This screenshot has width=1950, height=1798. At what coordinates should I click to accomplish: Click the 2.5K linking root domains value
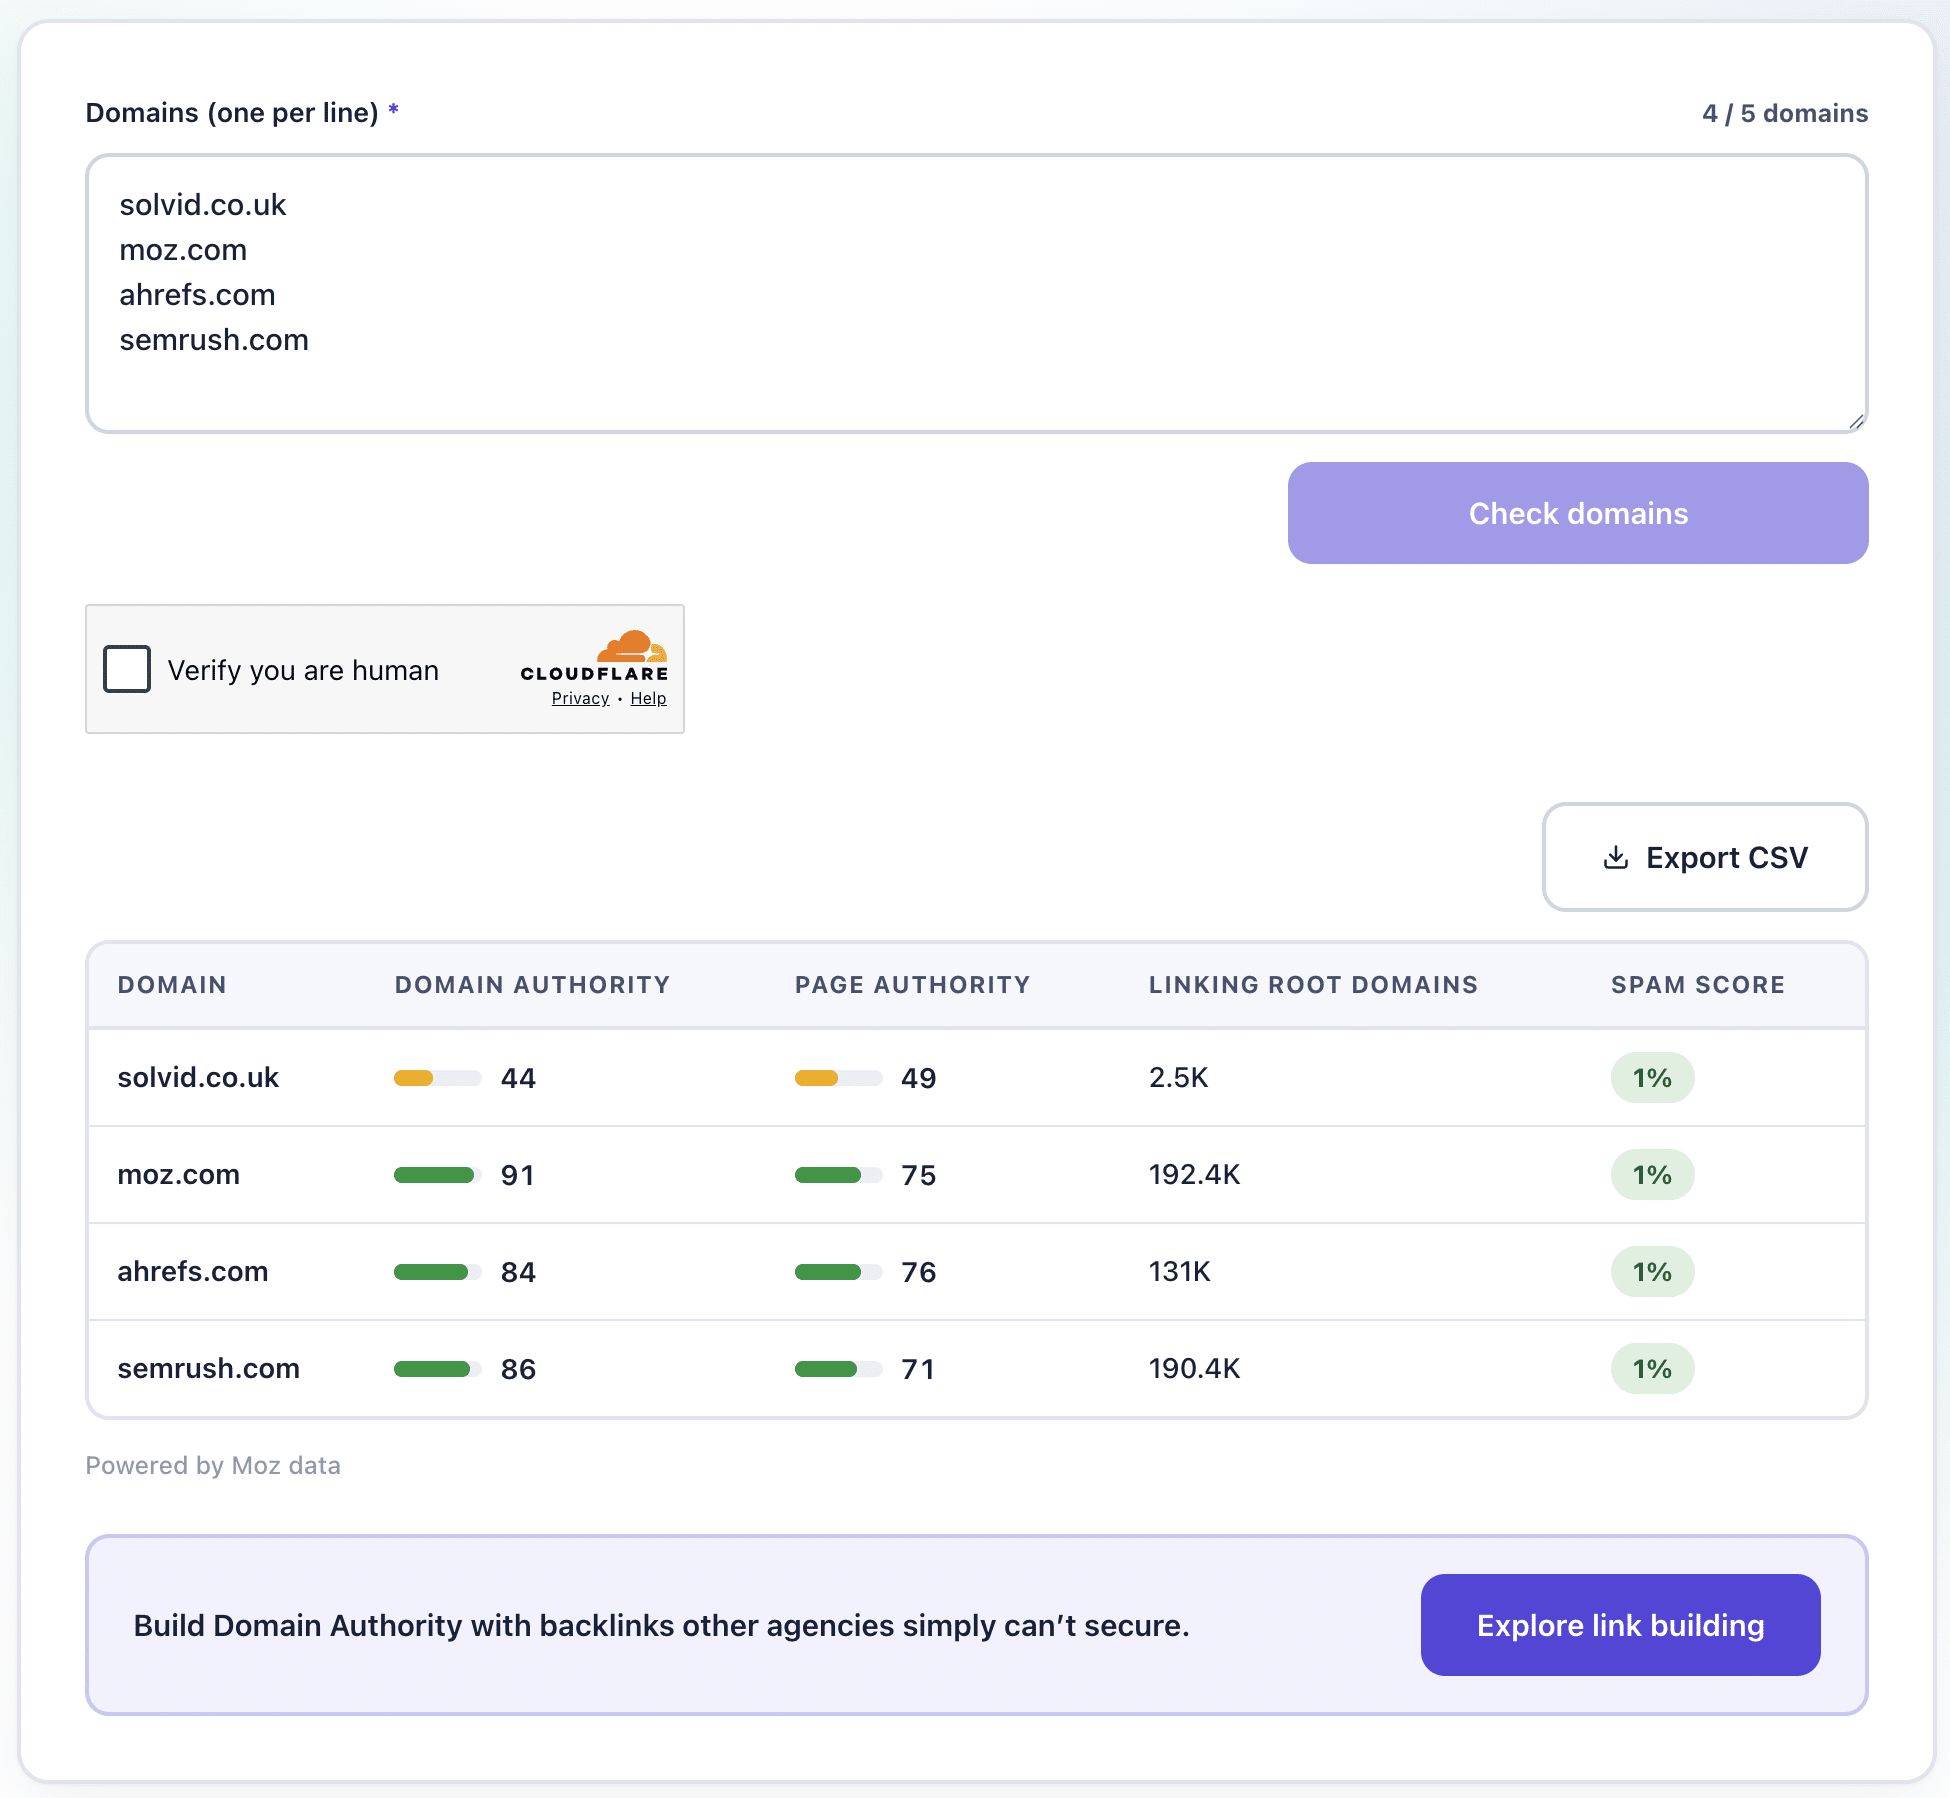tap(1179, 1077)
